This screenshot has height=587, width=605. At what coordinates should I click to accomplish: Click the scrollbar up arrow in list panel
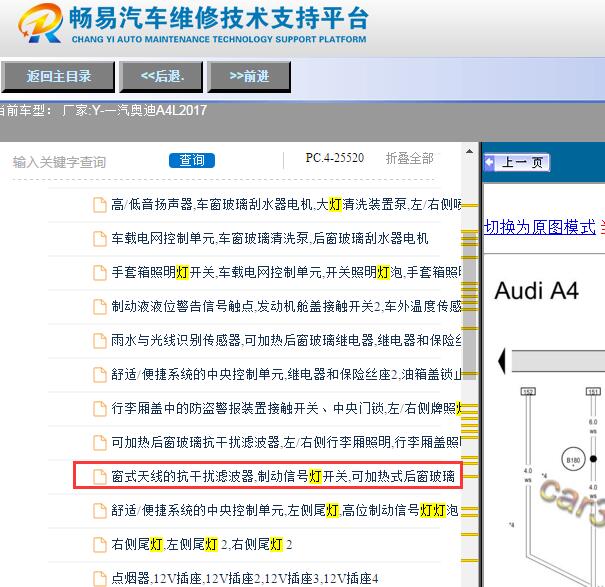click(469, 151)
